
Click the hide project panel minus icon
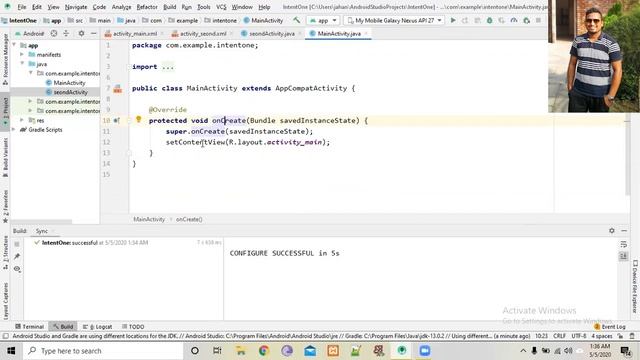tap(93, 33)
